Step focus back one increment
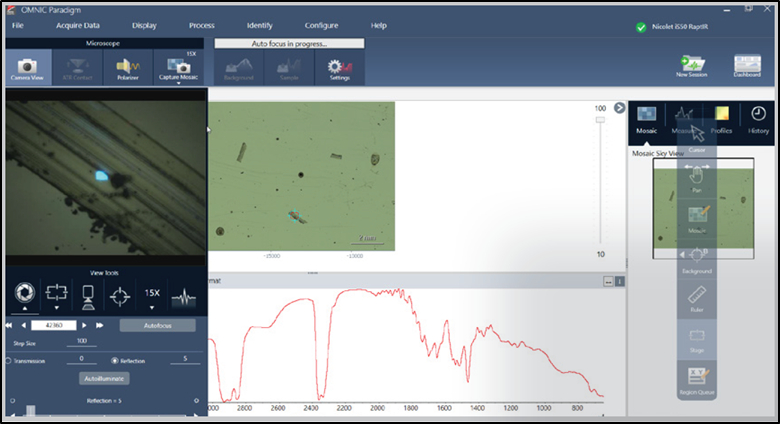The height and width of the screenshot is (424, 780). pos(23,325)
